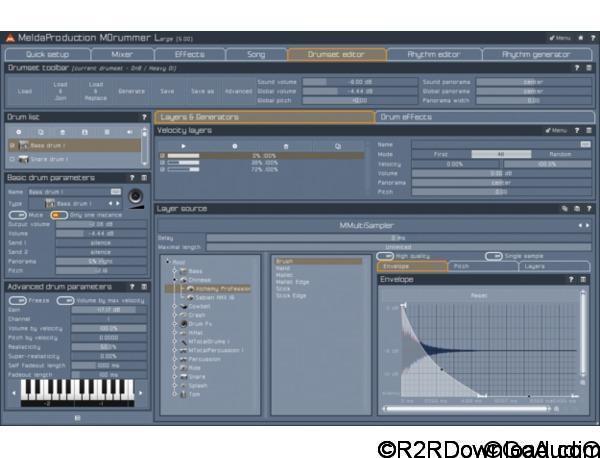Toggle Bass drum 1 enable checkbox

12,145
